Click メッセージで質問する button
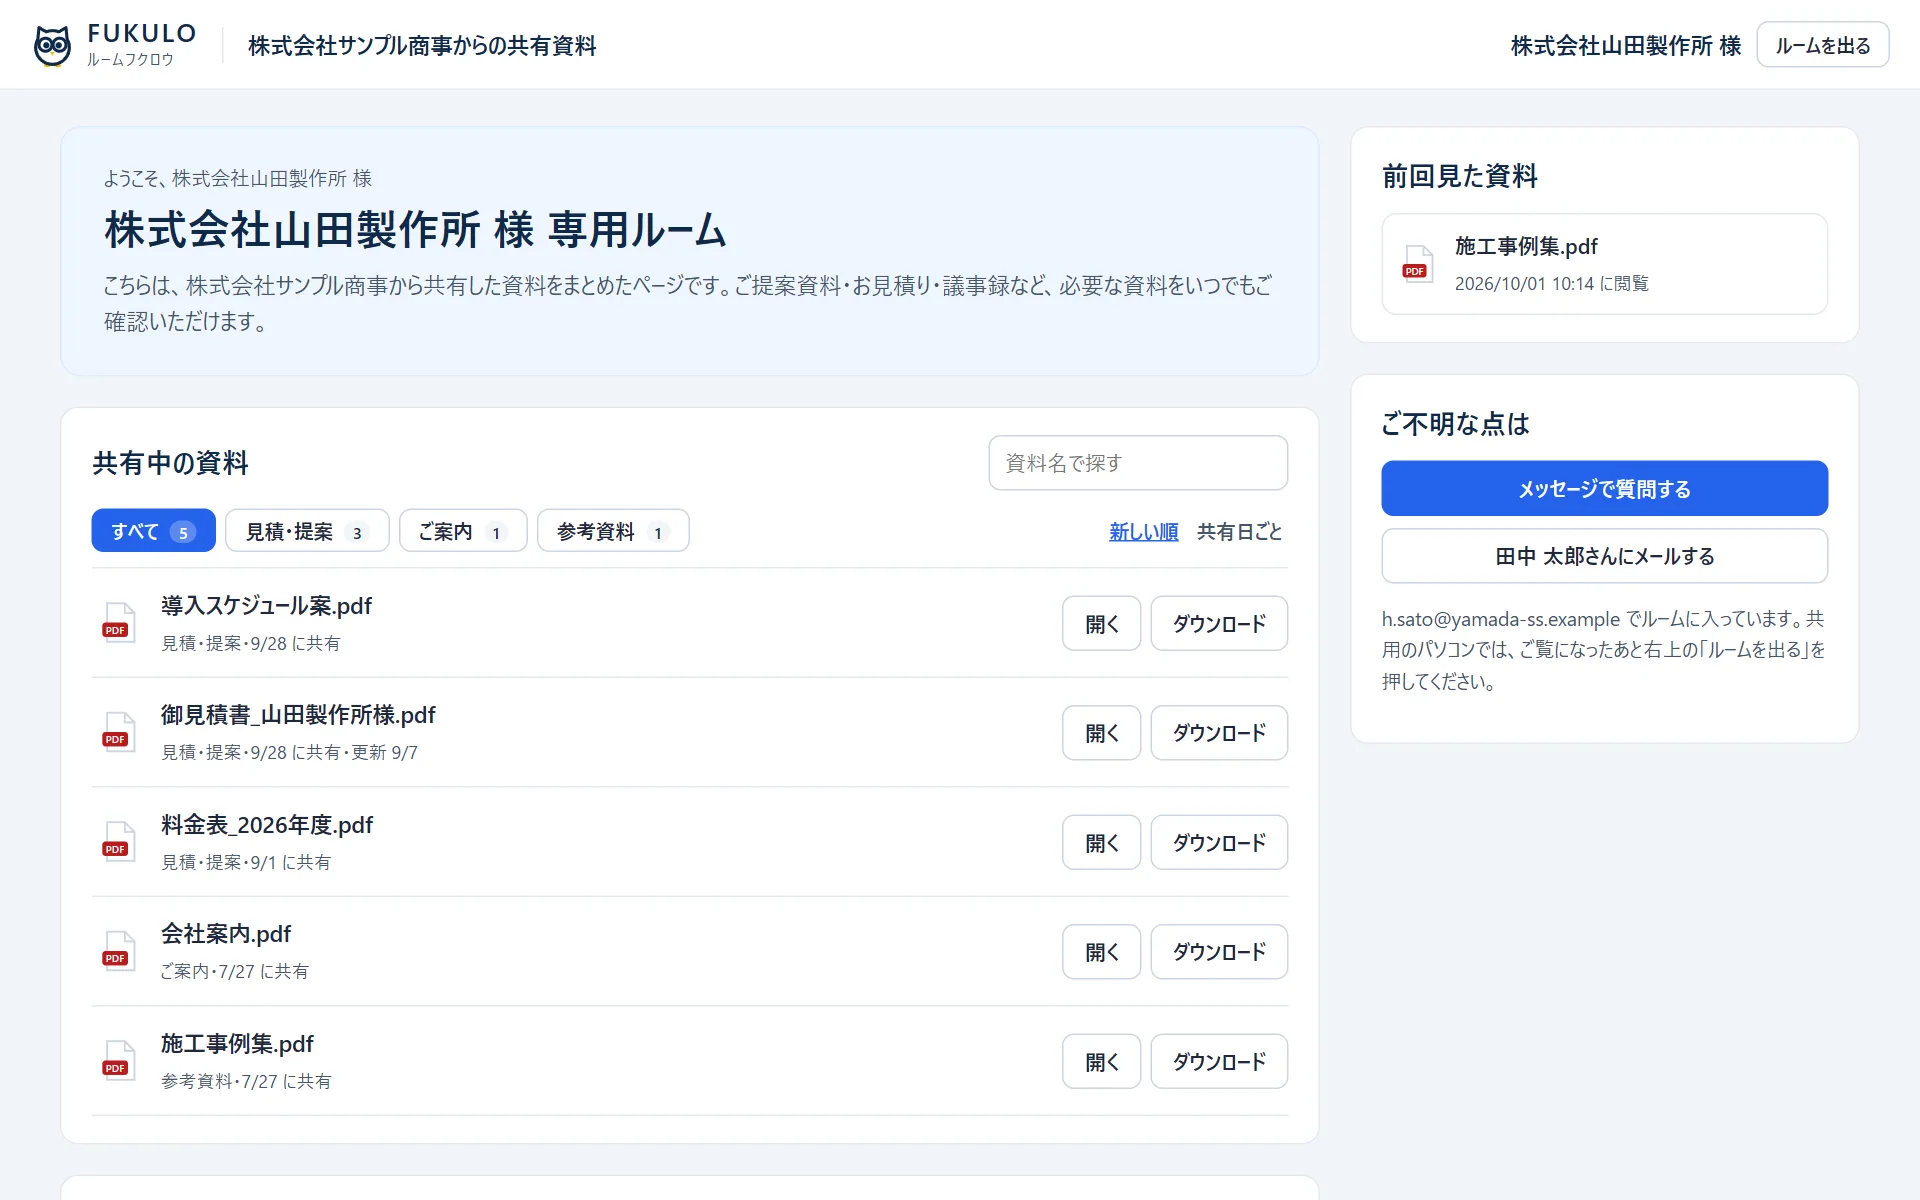Viewport: 1920px width, 1200px height. click(1604, 489)
